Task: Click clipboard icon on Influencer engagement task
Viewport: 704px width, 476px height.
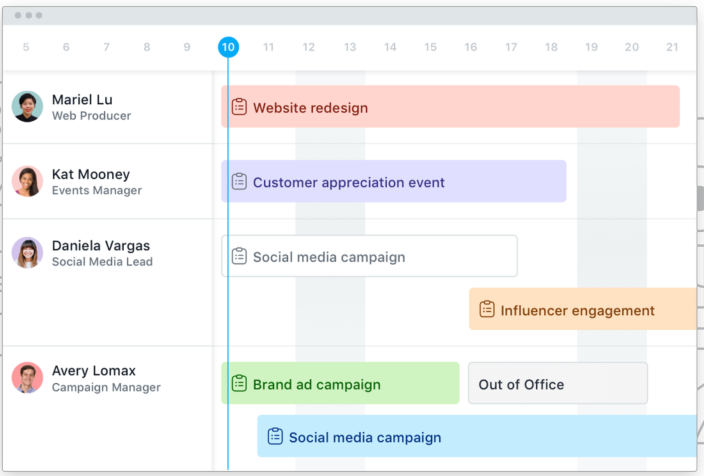Action: [x=487, y=309]
